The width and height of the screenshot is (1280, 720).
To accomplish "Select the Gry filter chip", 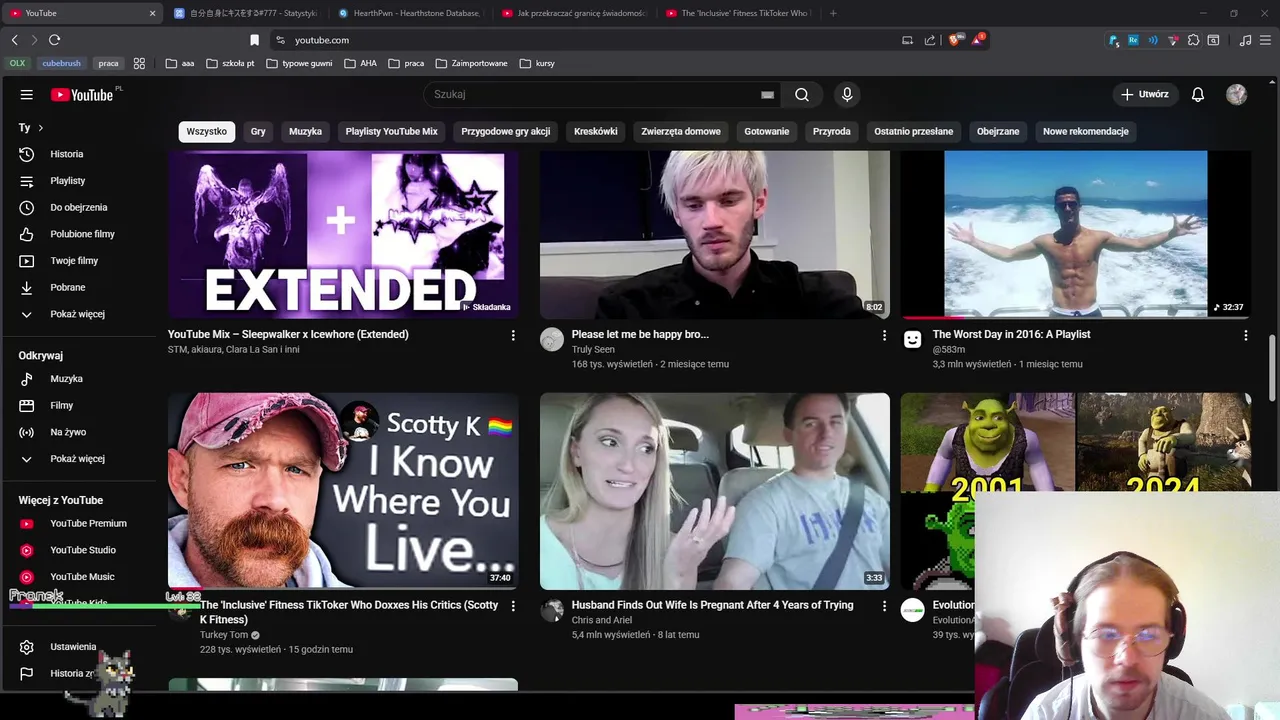I will click(258, 131).
